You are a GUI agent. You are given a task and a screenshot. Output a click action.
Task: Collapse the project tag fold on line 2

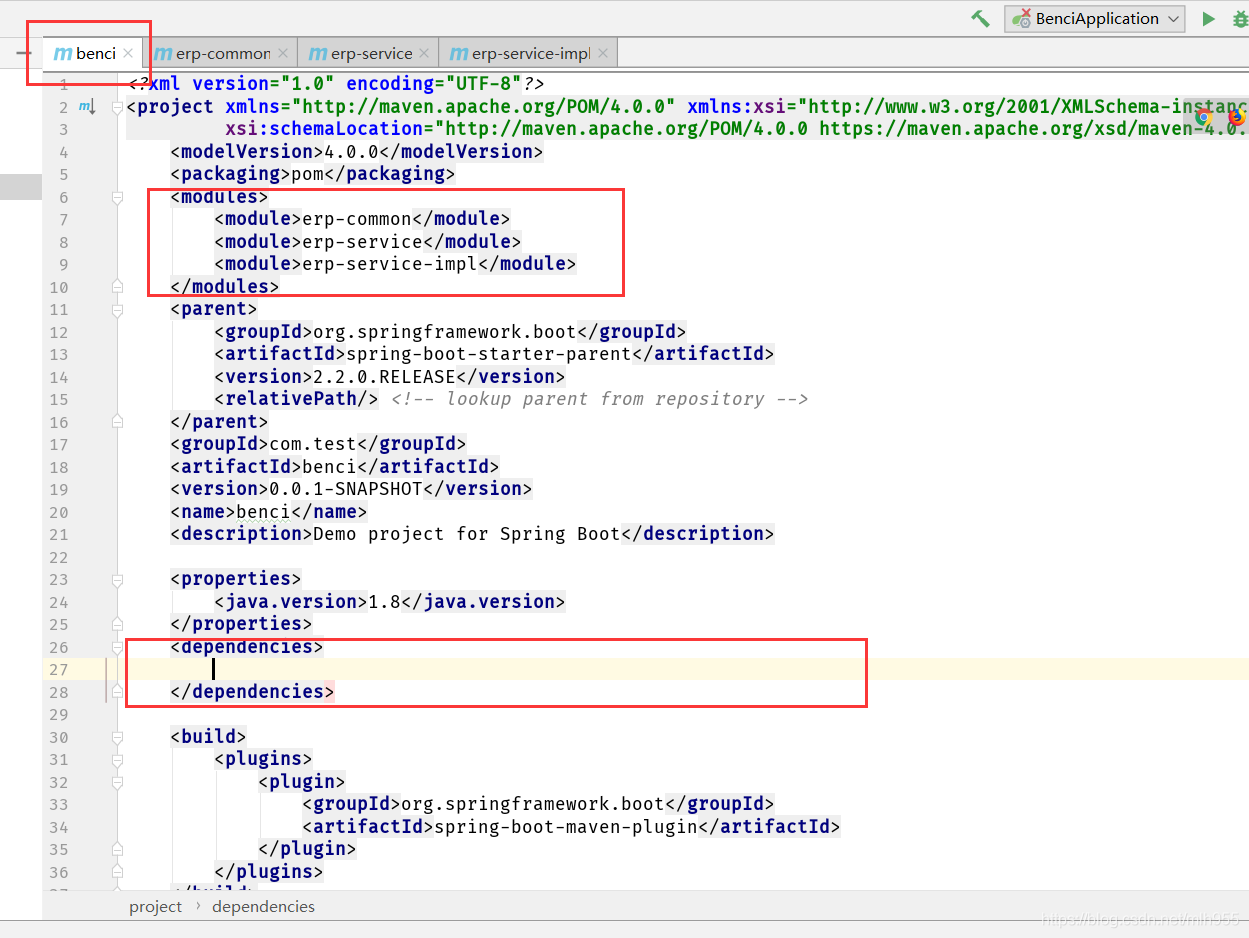pos(118,107)
